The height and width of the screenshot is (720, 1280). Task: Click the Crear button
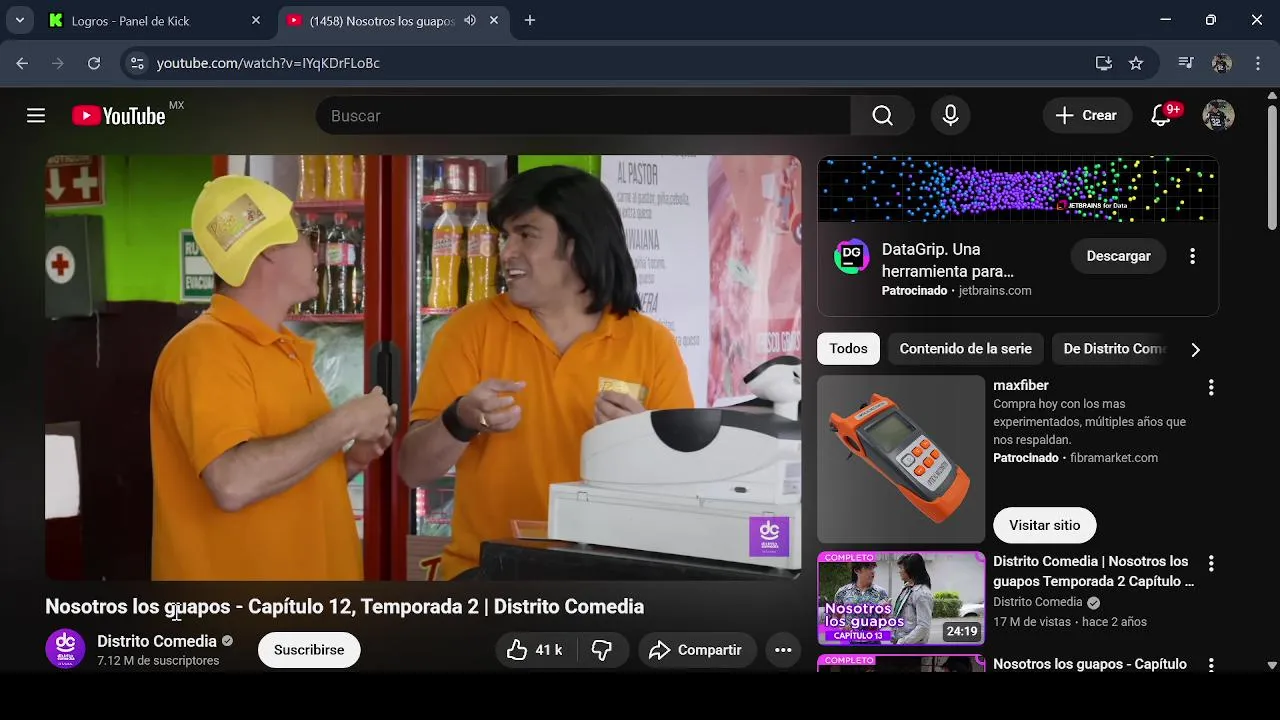point(1087,116)
